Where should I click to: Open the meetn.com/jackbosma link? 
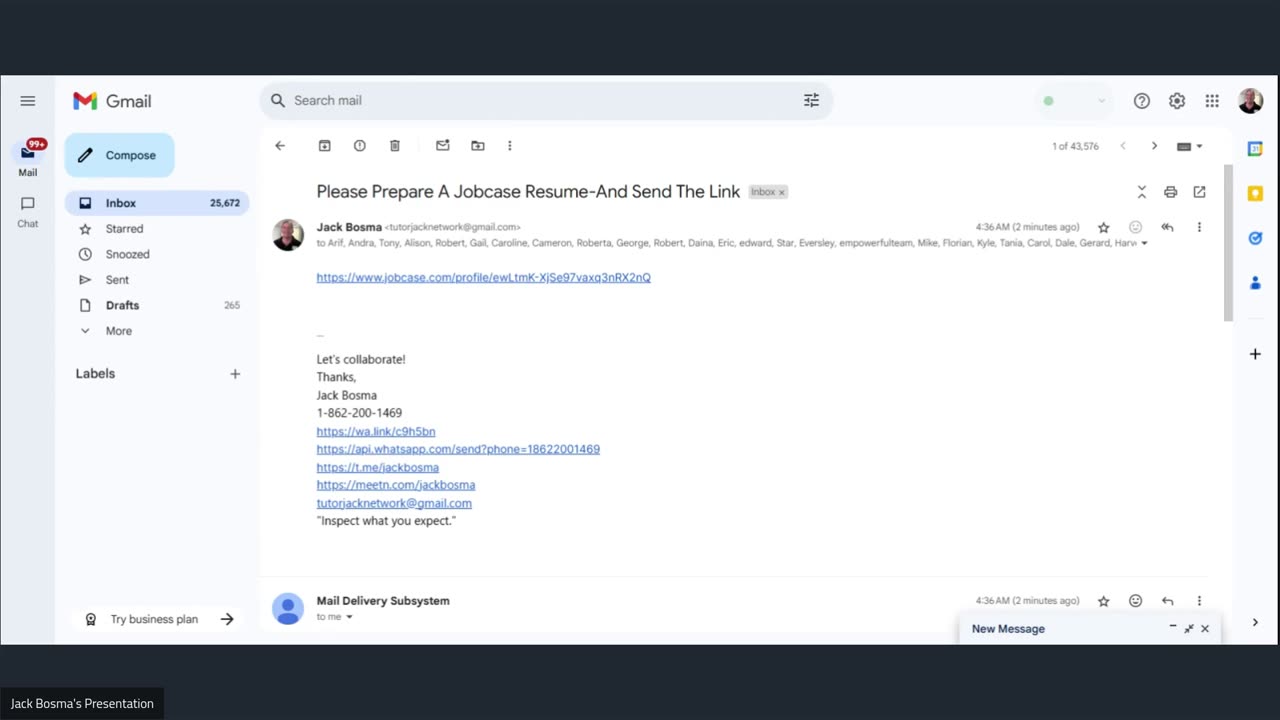(x=395, y=485)
